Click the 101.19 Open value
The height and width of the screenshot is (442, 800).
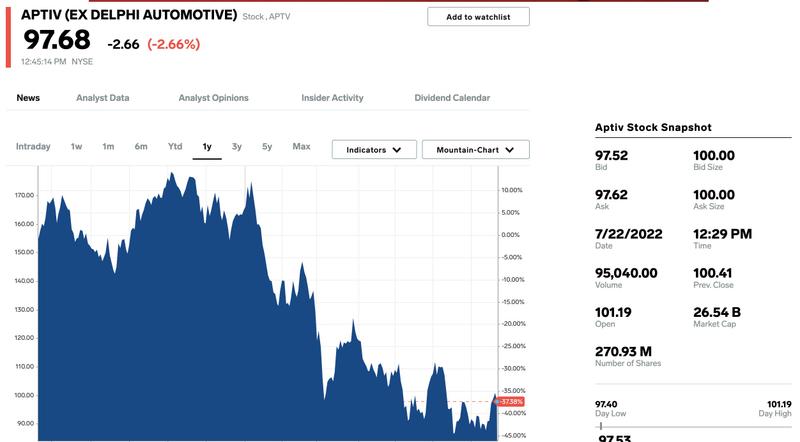point(613,312)
